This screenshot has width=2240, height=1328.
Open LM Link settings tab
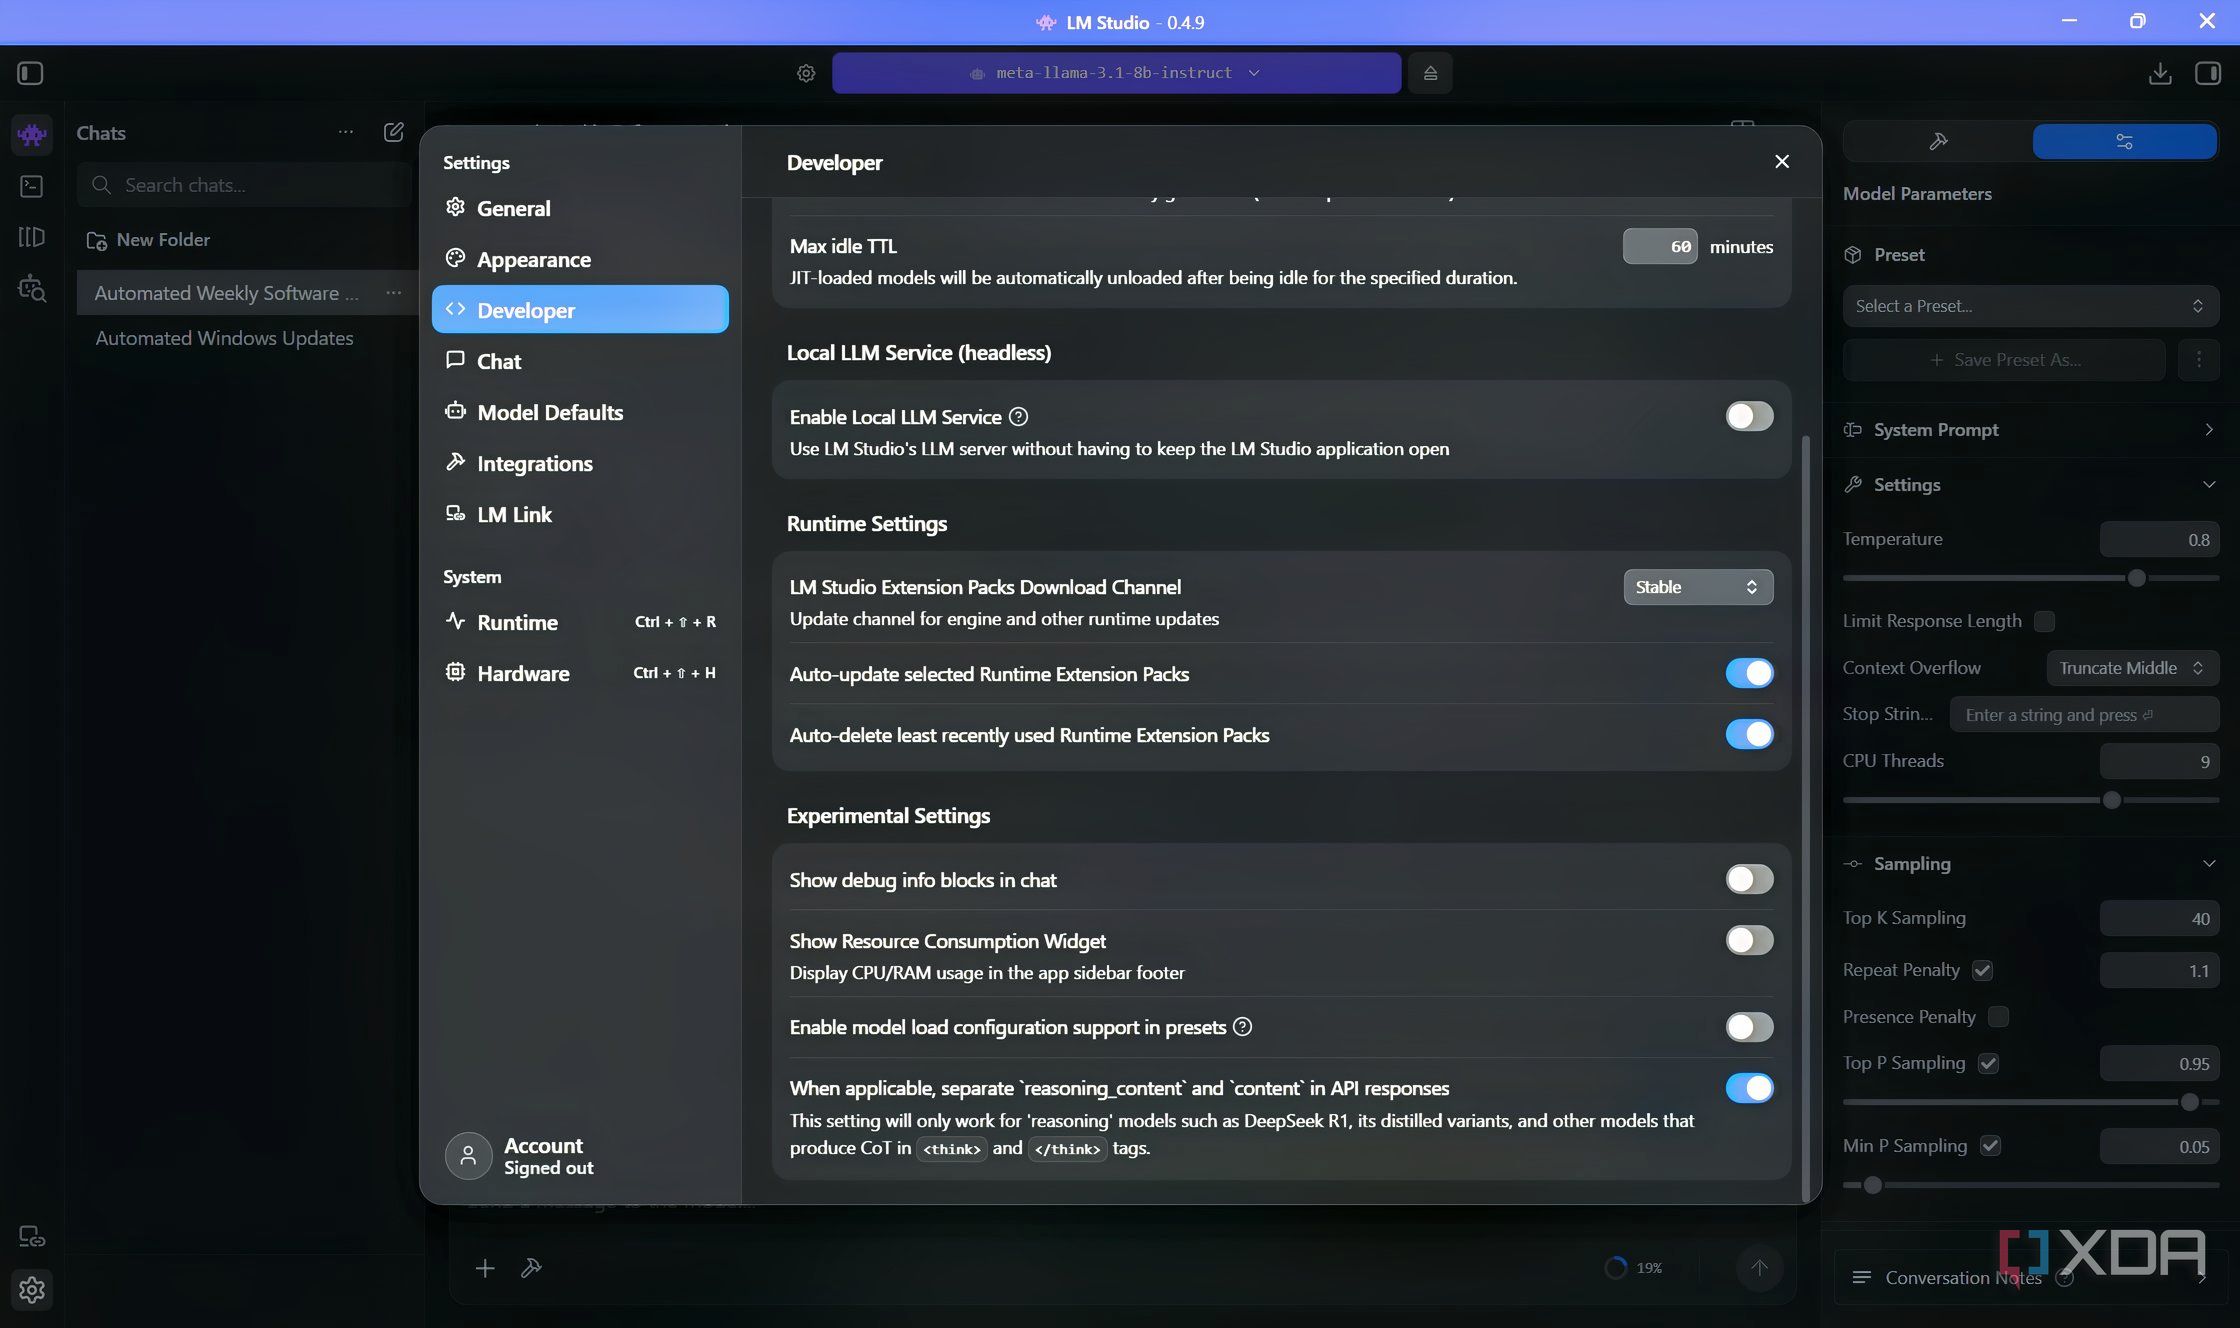(580, 514)
